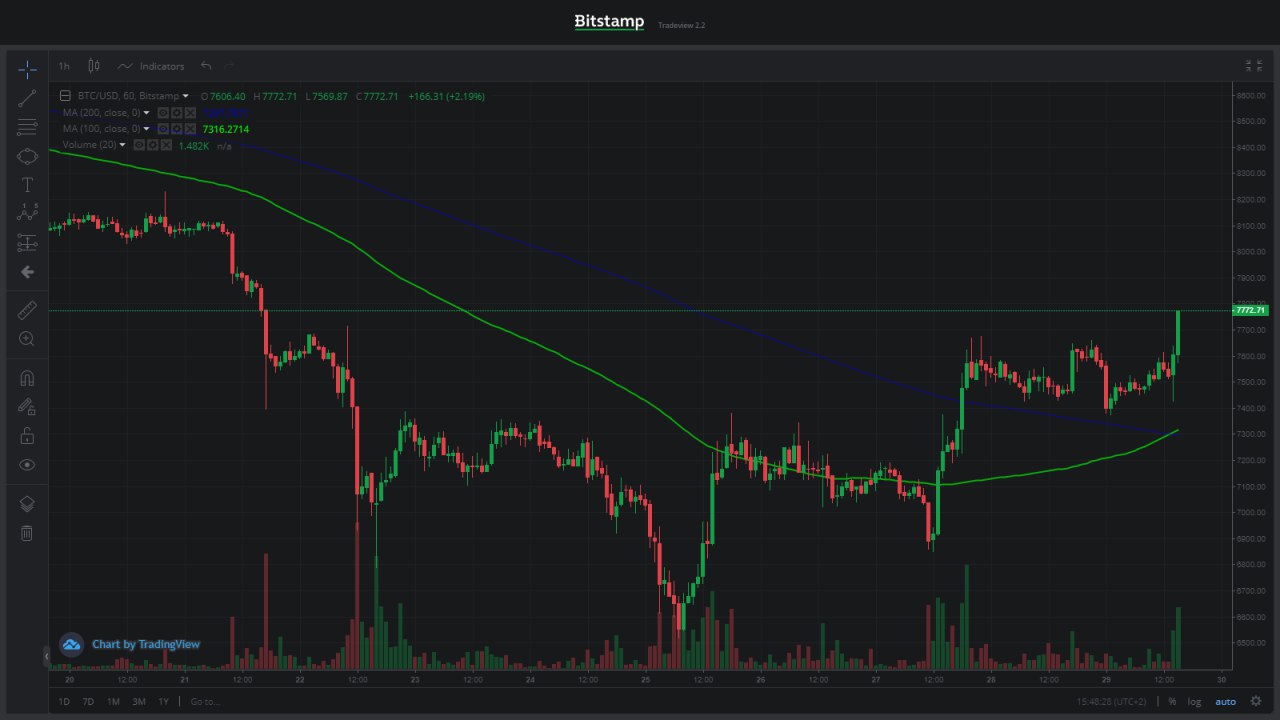Viewport: 1280px width, 720px height.
Task: Change the 1h time interval
Action: coord(64,66)
